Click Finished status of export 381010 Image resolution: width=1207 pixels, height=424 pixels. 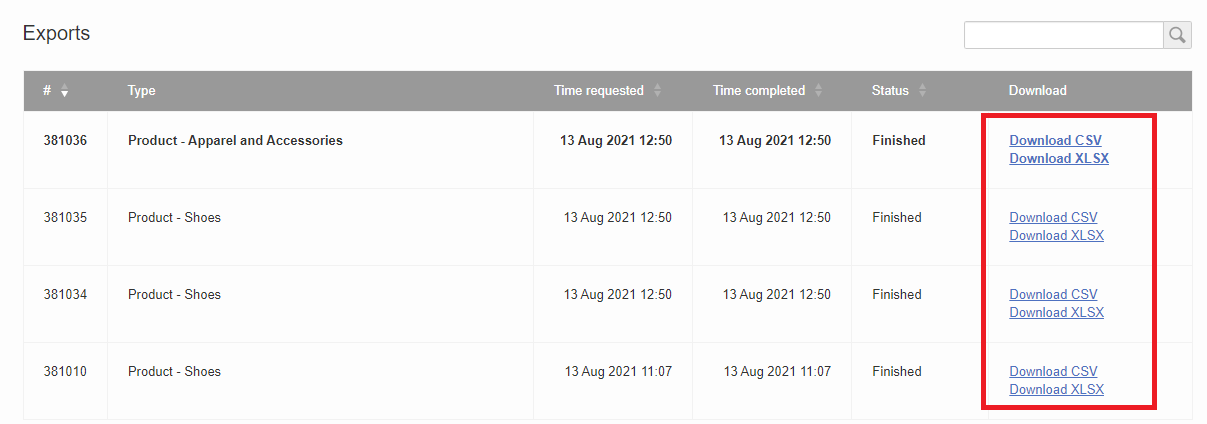[897, 372]
